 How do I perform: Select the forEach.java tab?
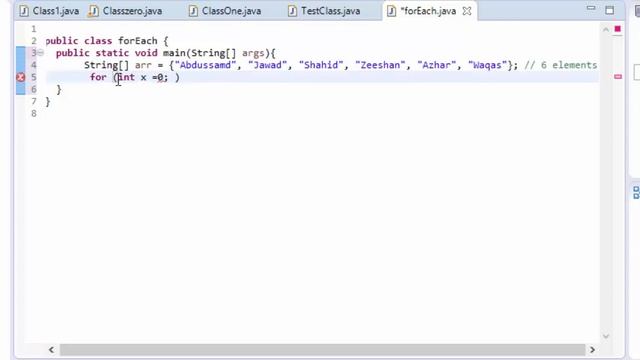428,11
